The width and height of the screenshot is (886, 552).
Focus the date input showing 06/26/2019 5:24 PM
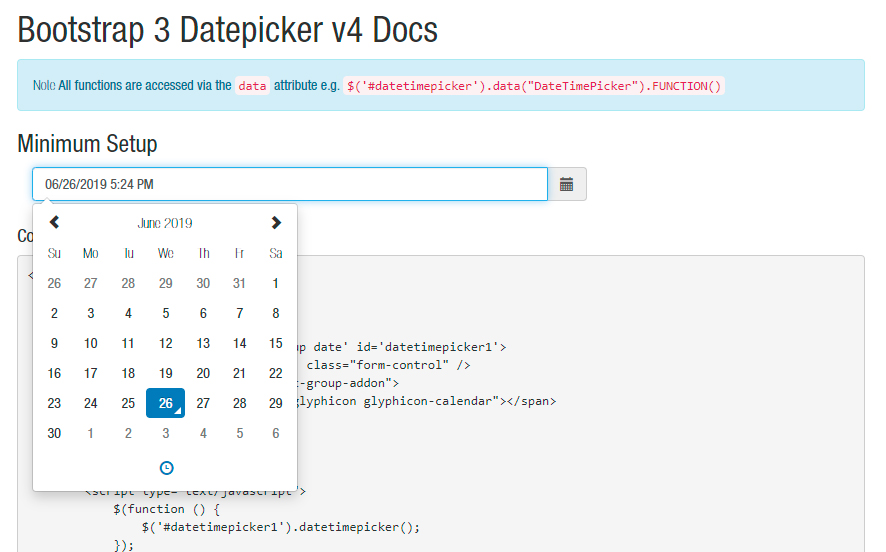[290, 184]
